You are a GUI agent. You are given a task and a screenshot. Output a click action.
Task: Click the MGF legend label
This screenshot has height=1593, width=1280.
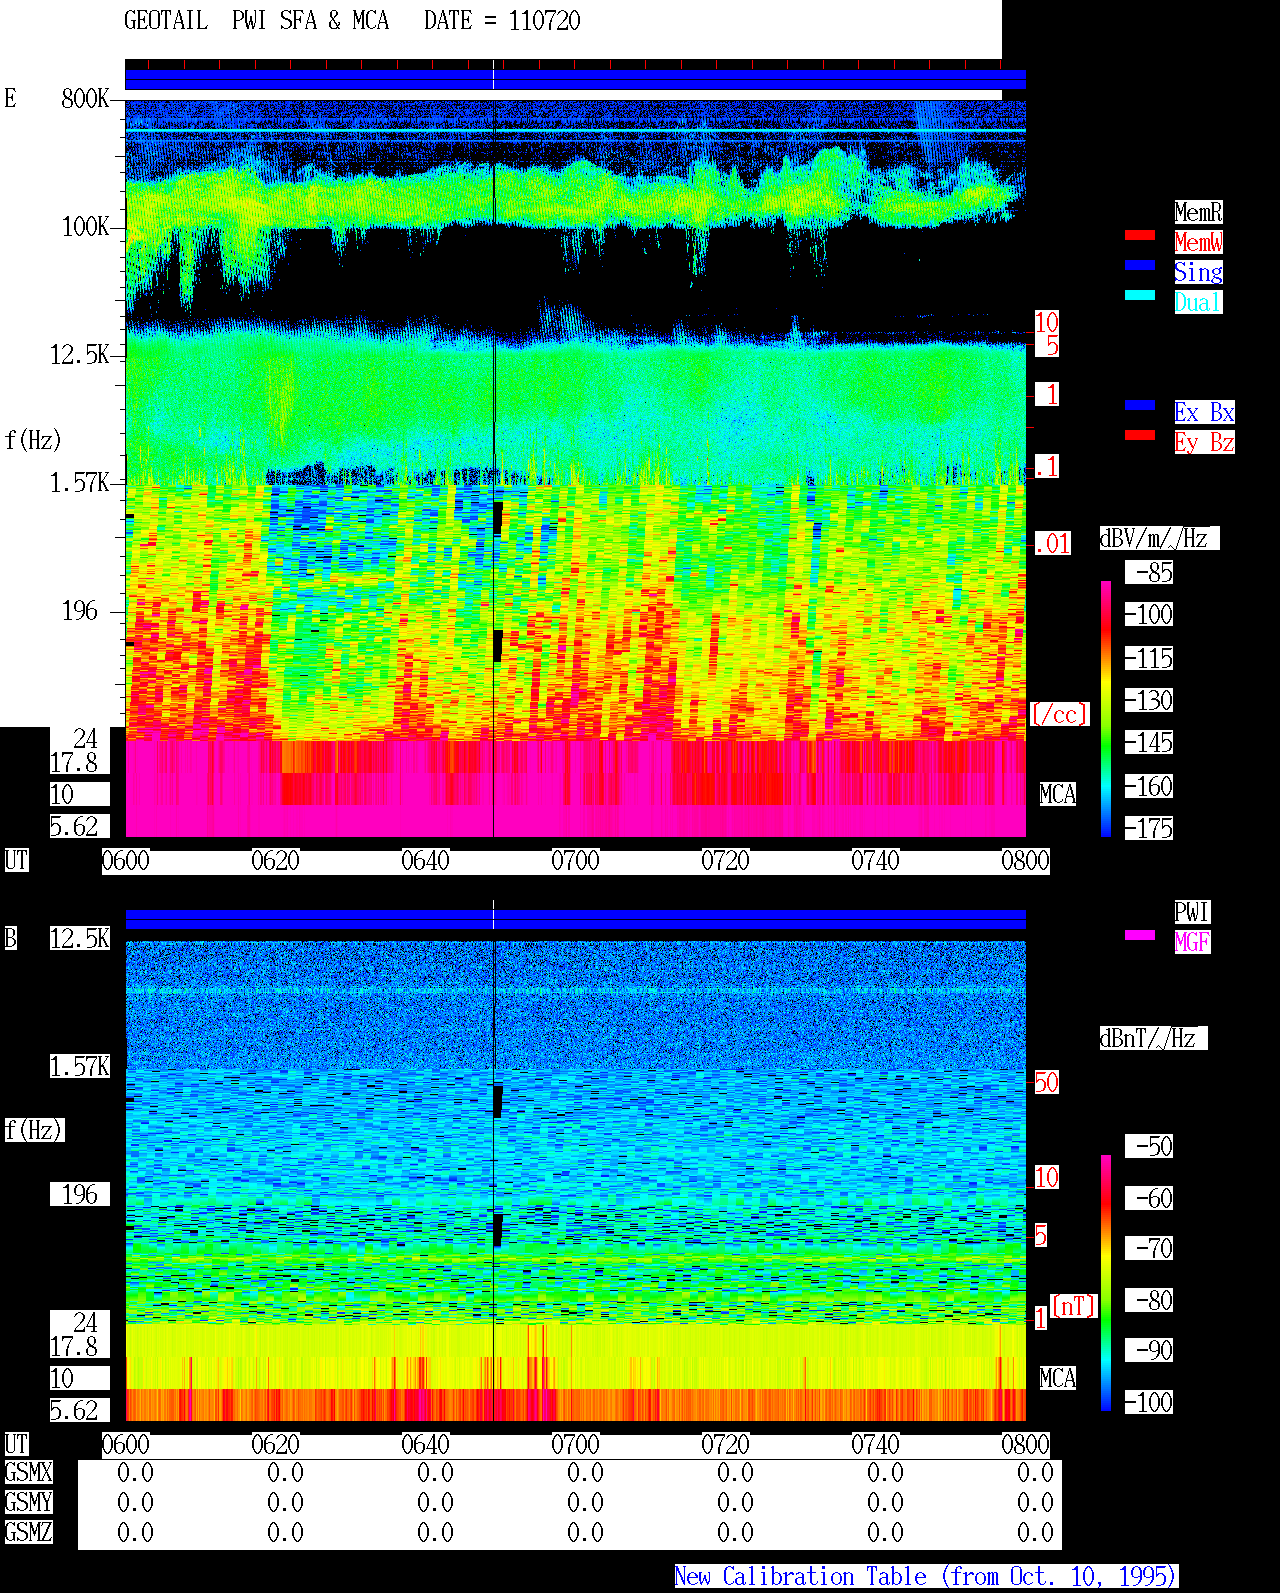click(1192, 942)
